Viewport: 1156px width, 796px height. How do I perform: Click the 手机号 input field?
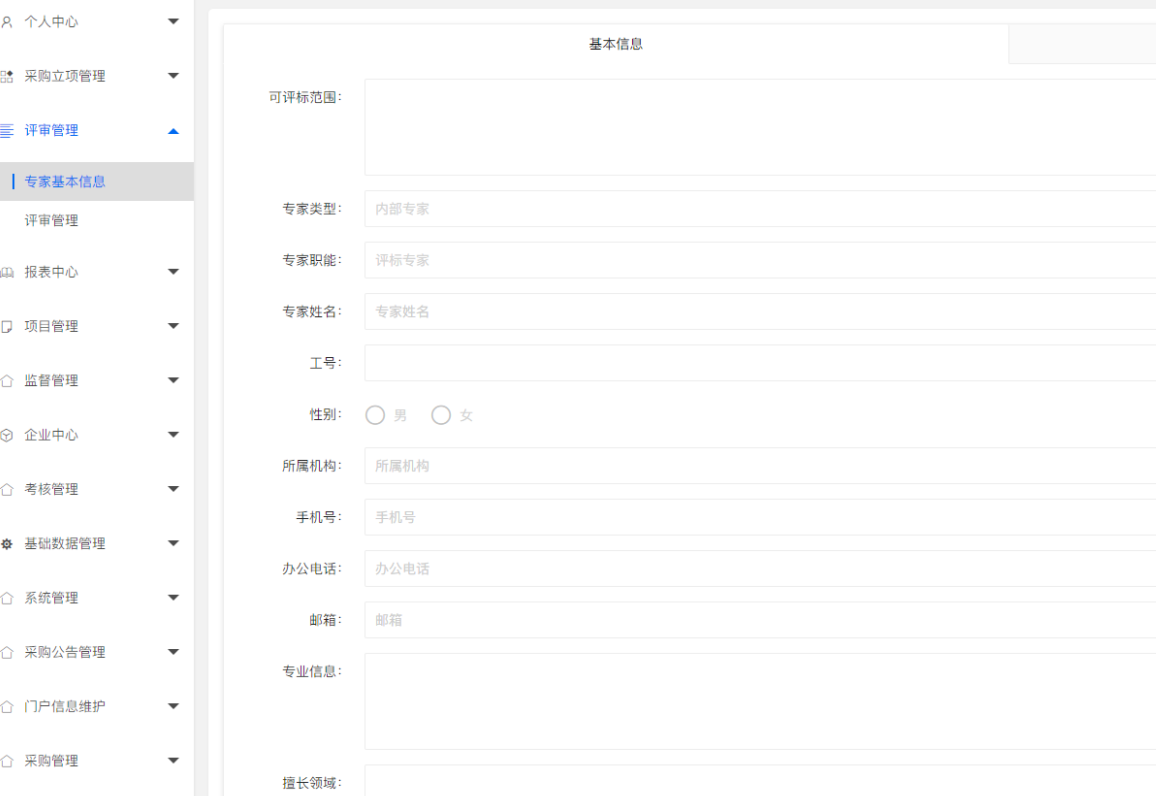[x=760, y=517]
